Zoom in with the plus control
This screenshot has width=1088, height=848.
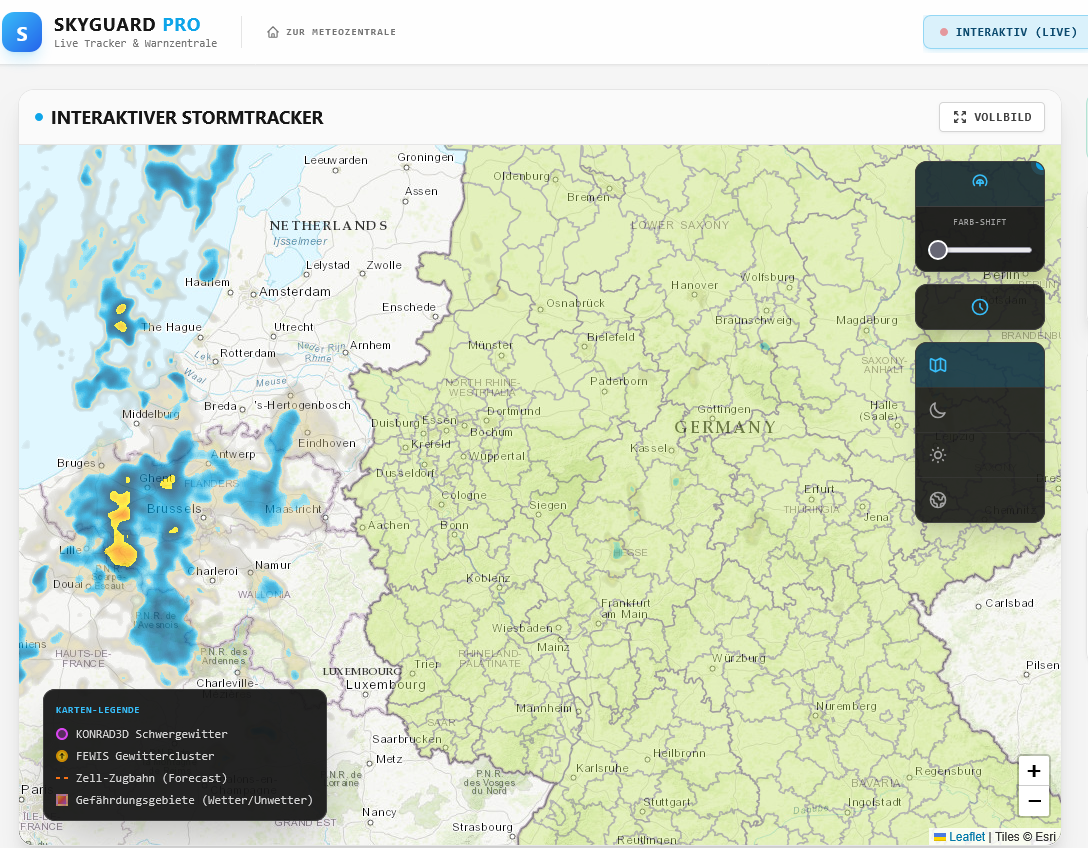pos(1033,771)
